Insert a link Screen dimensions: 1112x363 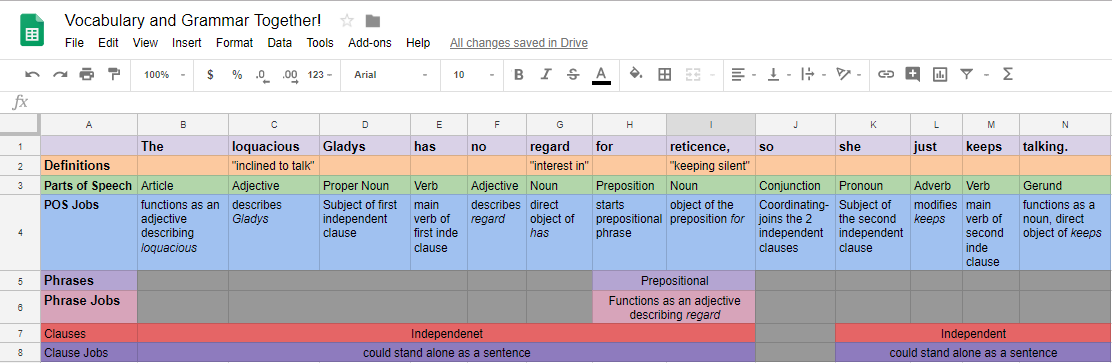tap(886, 74)
